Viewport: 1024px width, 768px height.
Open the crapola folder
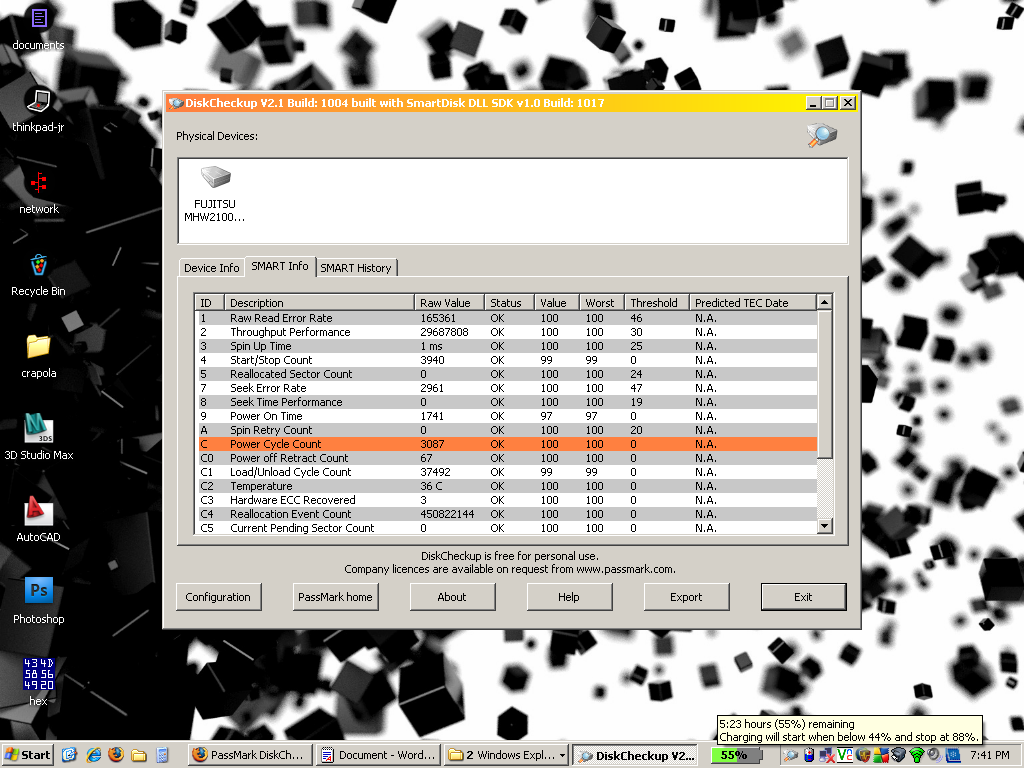(39, 357)
